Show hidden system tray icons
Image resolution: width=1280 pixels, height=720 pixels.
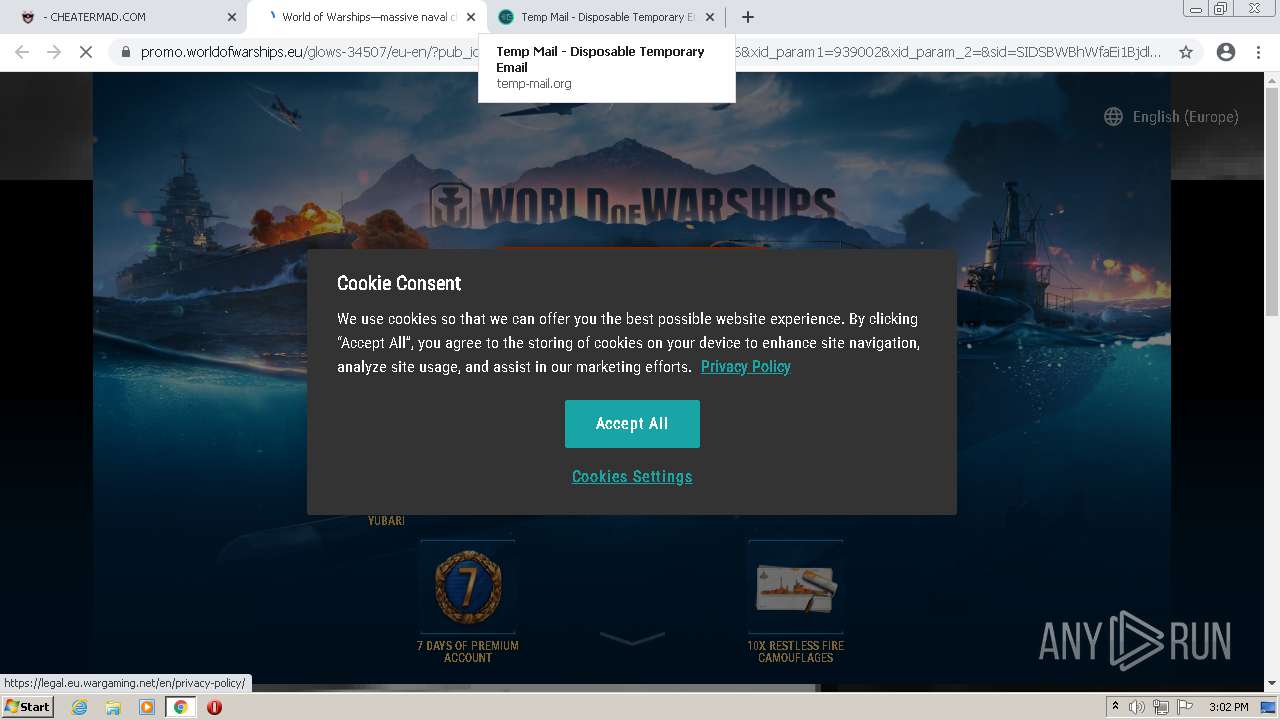coord(1115,707)
